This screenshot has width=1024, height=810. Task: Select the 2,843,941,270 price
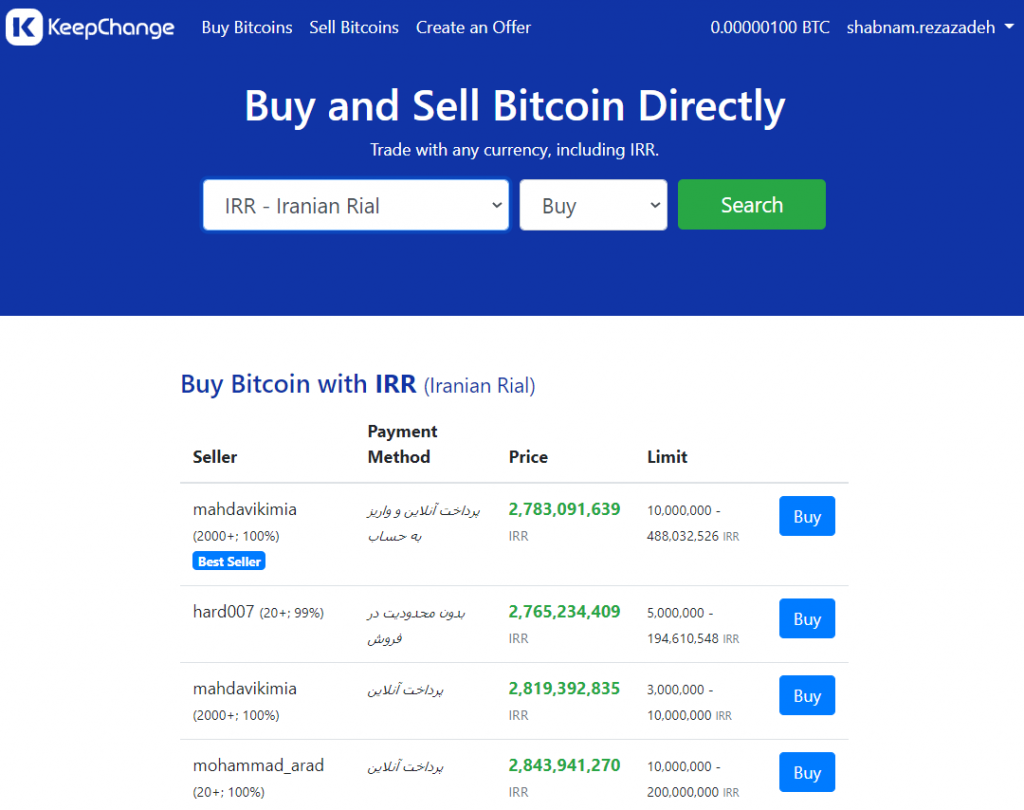pyautogui.click(x=564, y=766)
